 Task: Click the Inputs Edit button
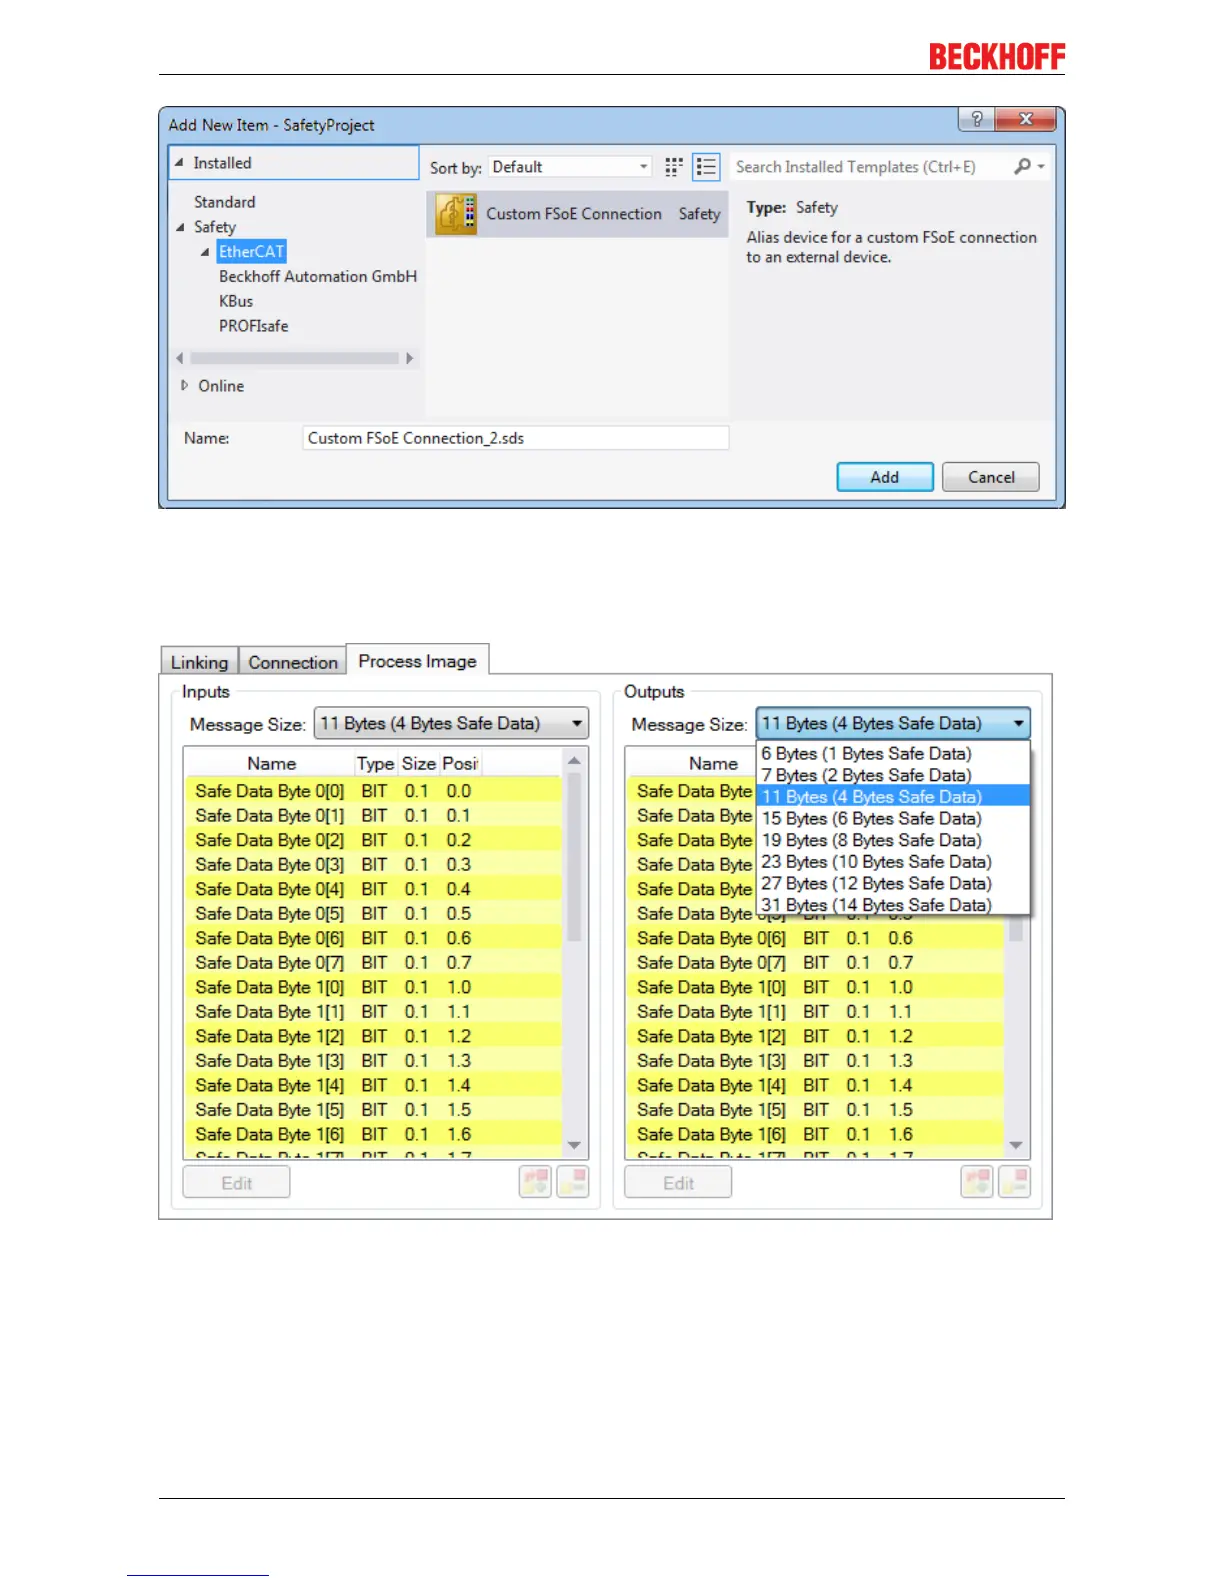237,1182
